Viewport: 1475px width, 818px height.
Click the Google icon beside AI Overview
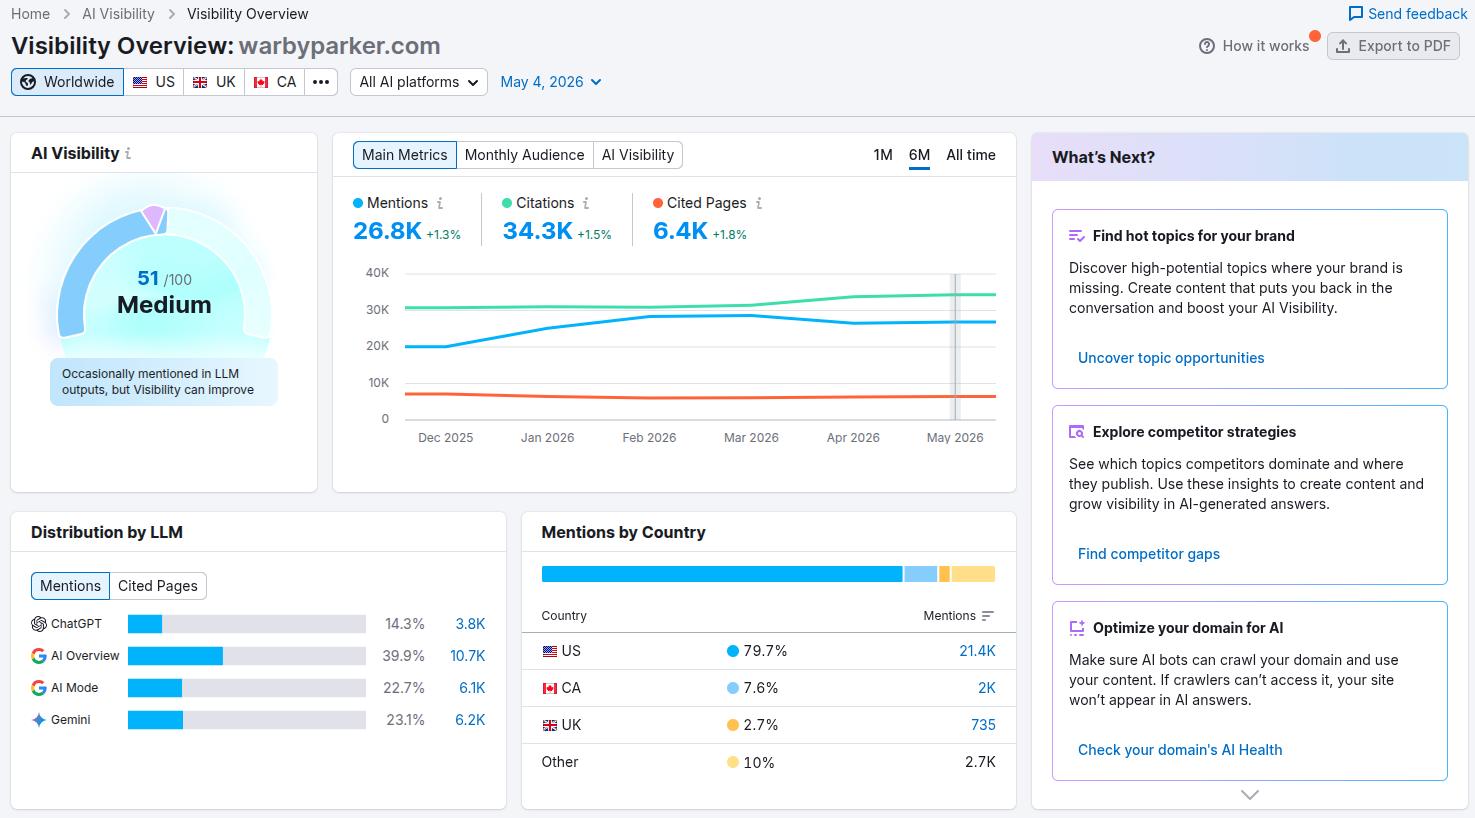39,656
